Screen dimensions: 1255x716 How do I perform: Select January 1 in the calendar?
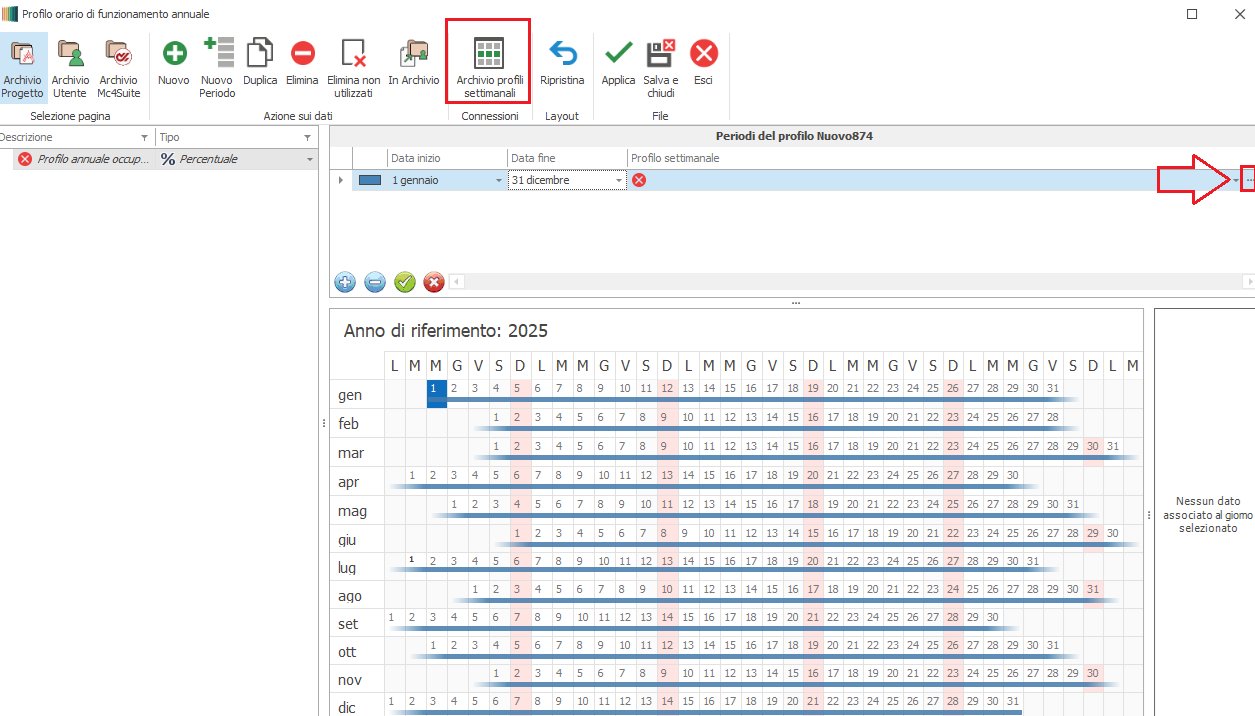[435, 388]
